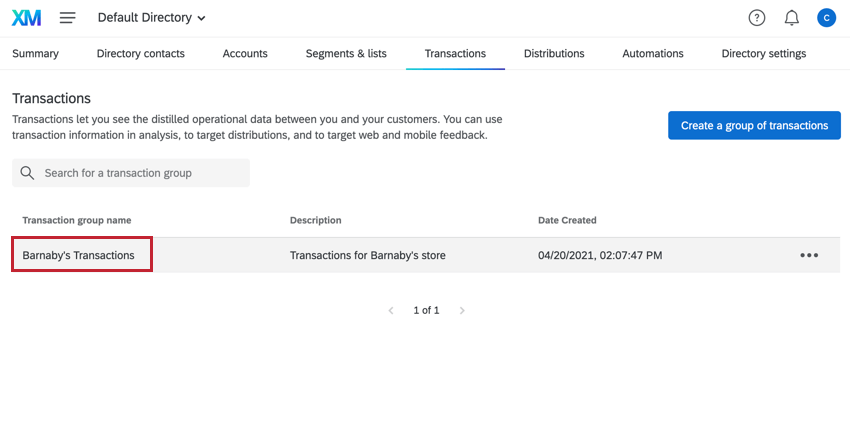
Task: Select the Accounts tab
Action: [x=245, y=54]
